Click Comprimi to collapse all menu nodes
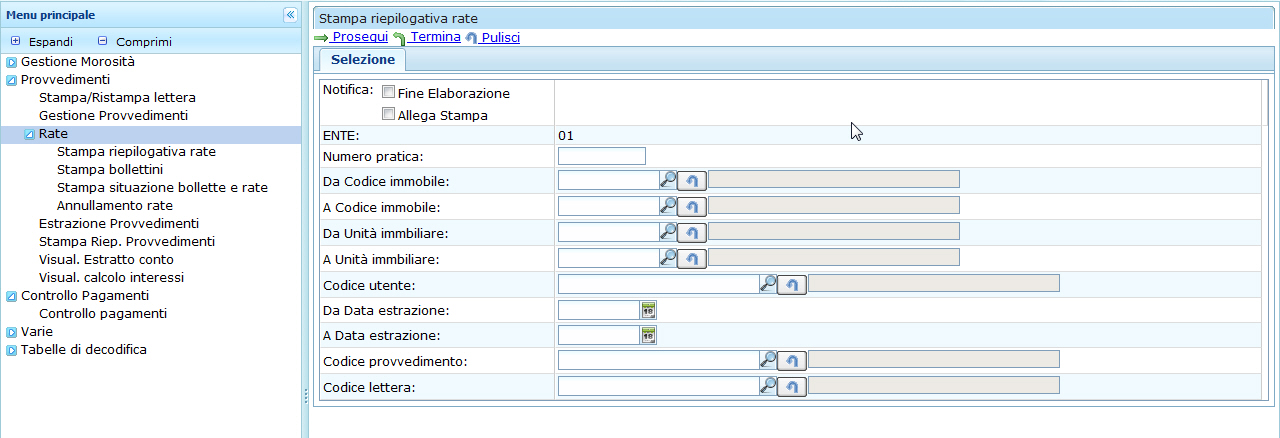The width and height of the screenshot is (1280, 438). coord(144,42)
